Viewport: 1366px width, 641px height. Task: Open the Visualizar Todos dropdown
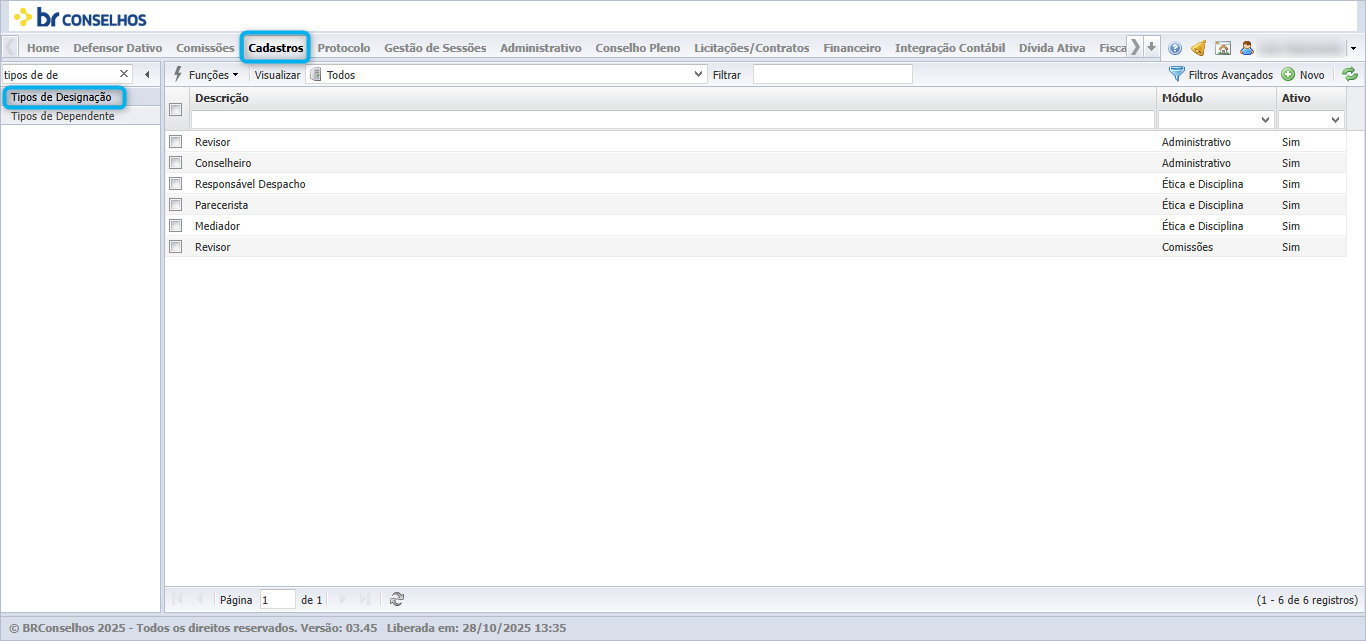tap(507, 75)
